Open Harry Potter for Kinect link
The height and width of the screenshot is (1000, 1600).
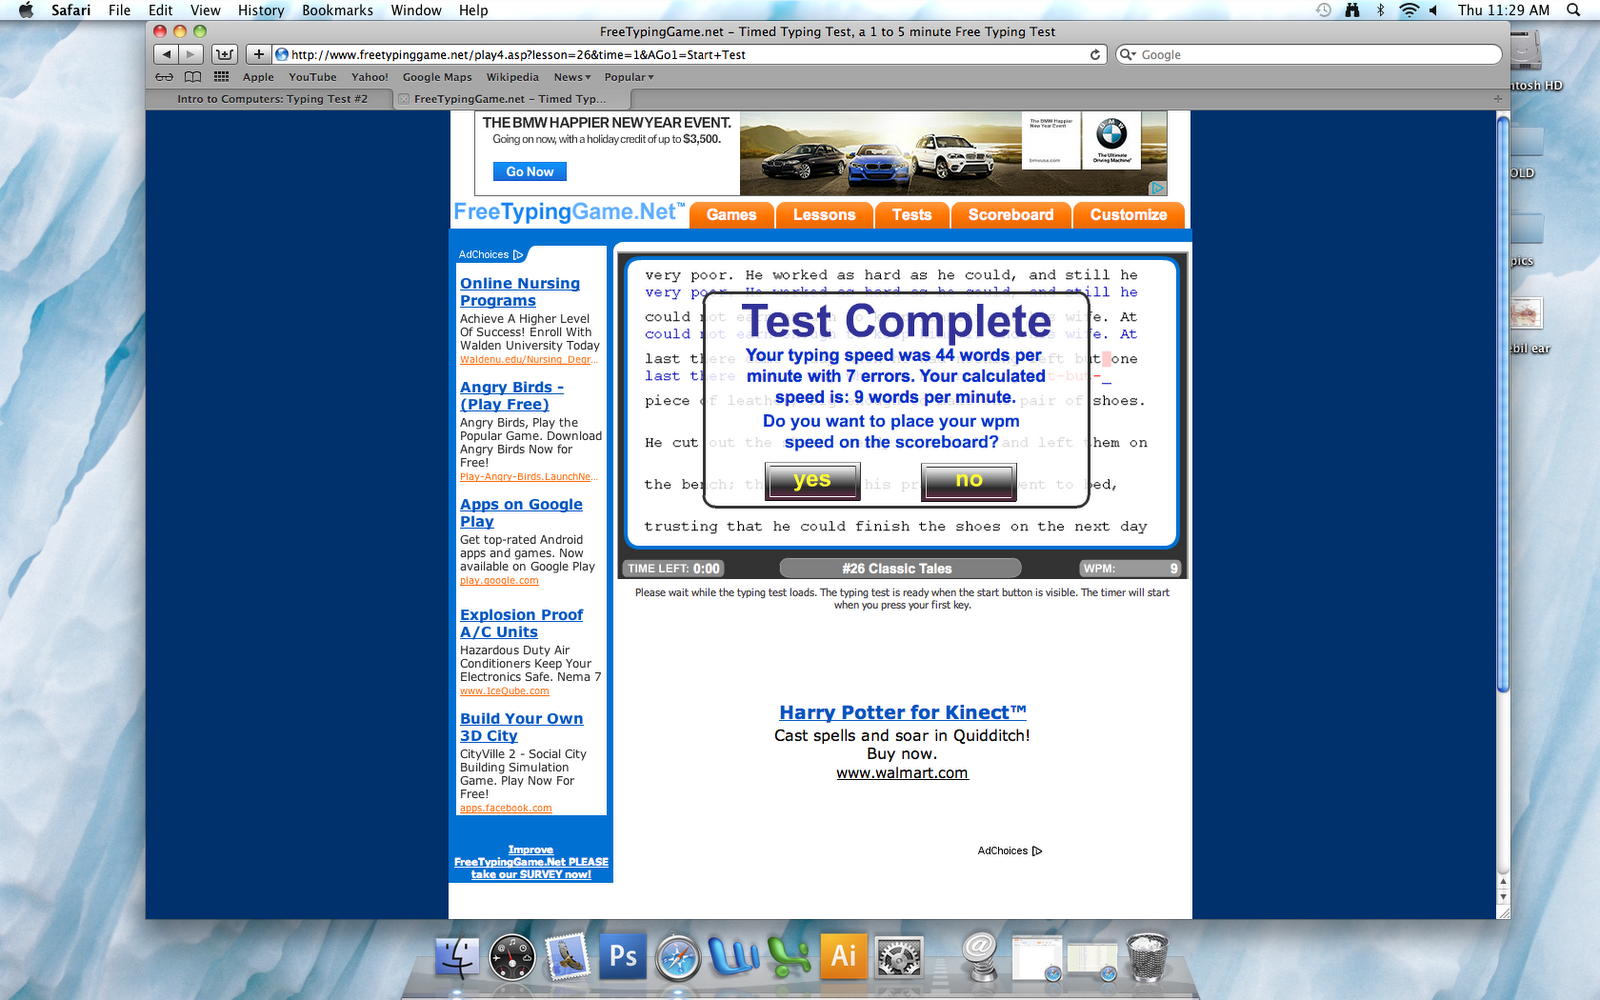click(x=903, y=713)
